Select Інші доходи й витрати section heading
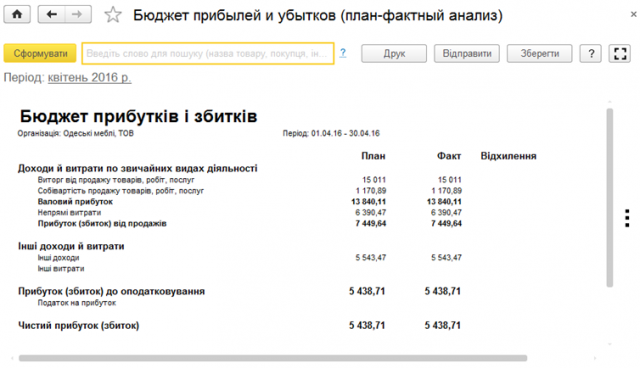Image resolution: width=640 pixels, height=368 pixels. (x=71, y=246)
